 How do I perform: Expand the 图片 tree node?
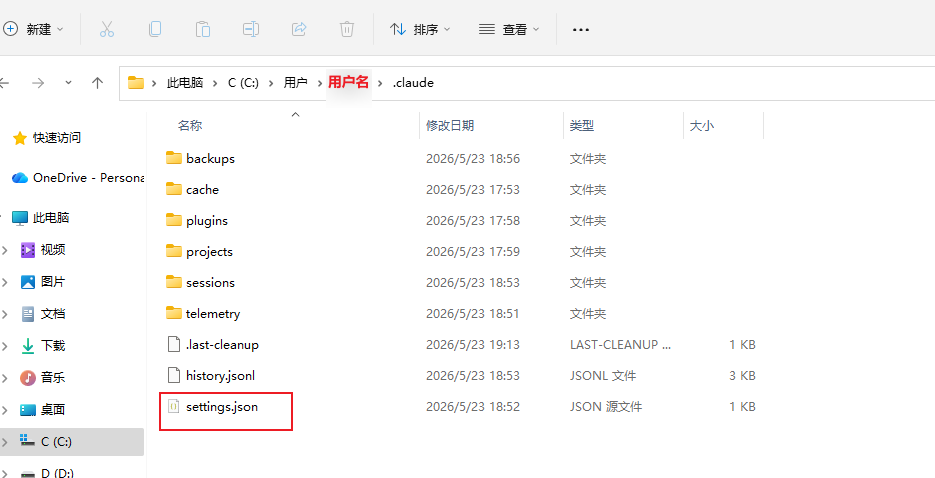pyautogui.click(x=5, y=282)
